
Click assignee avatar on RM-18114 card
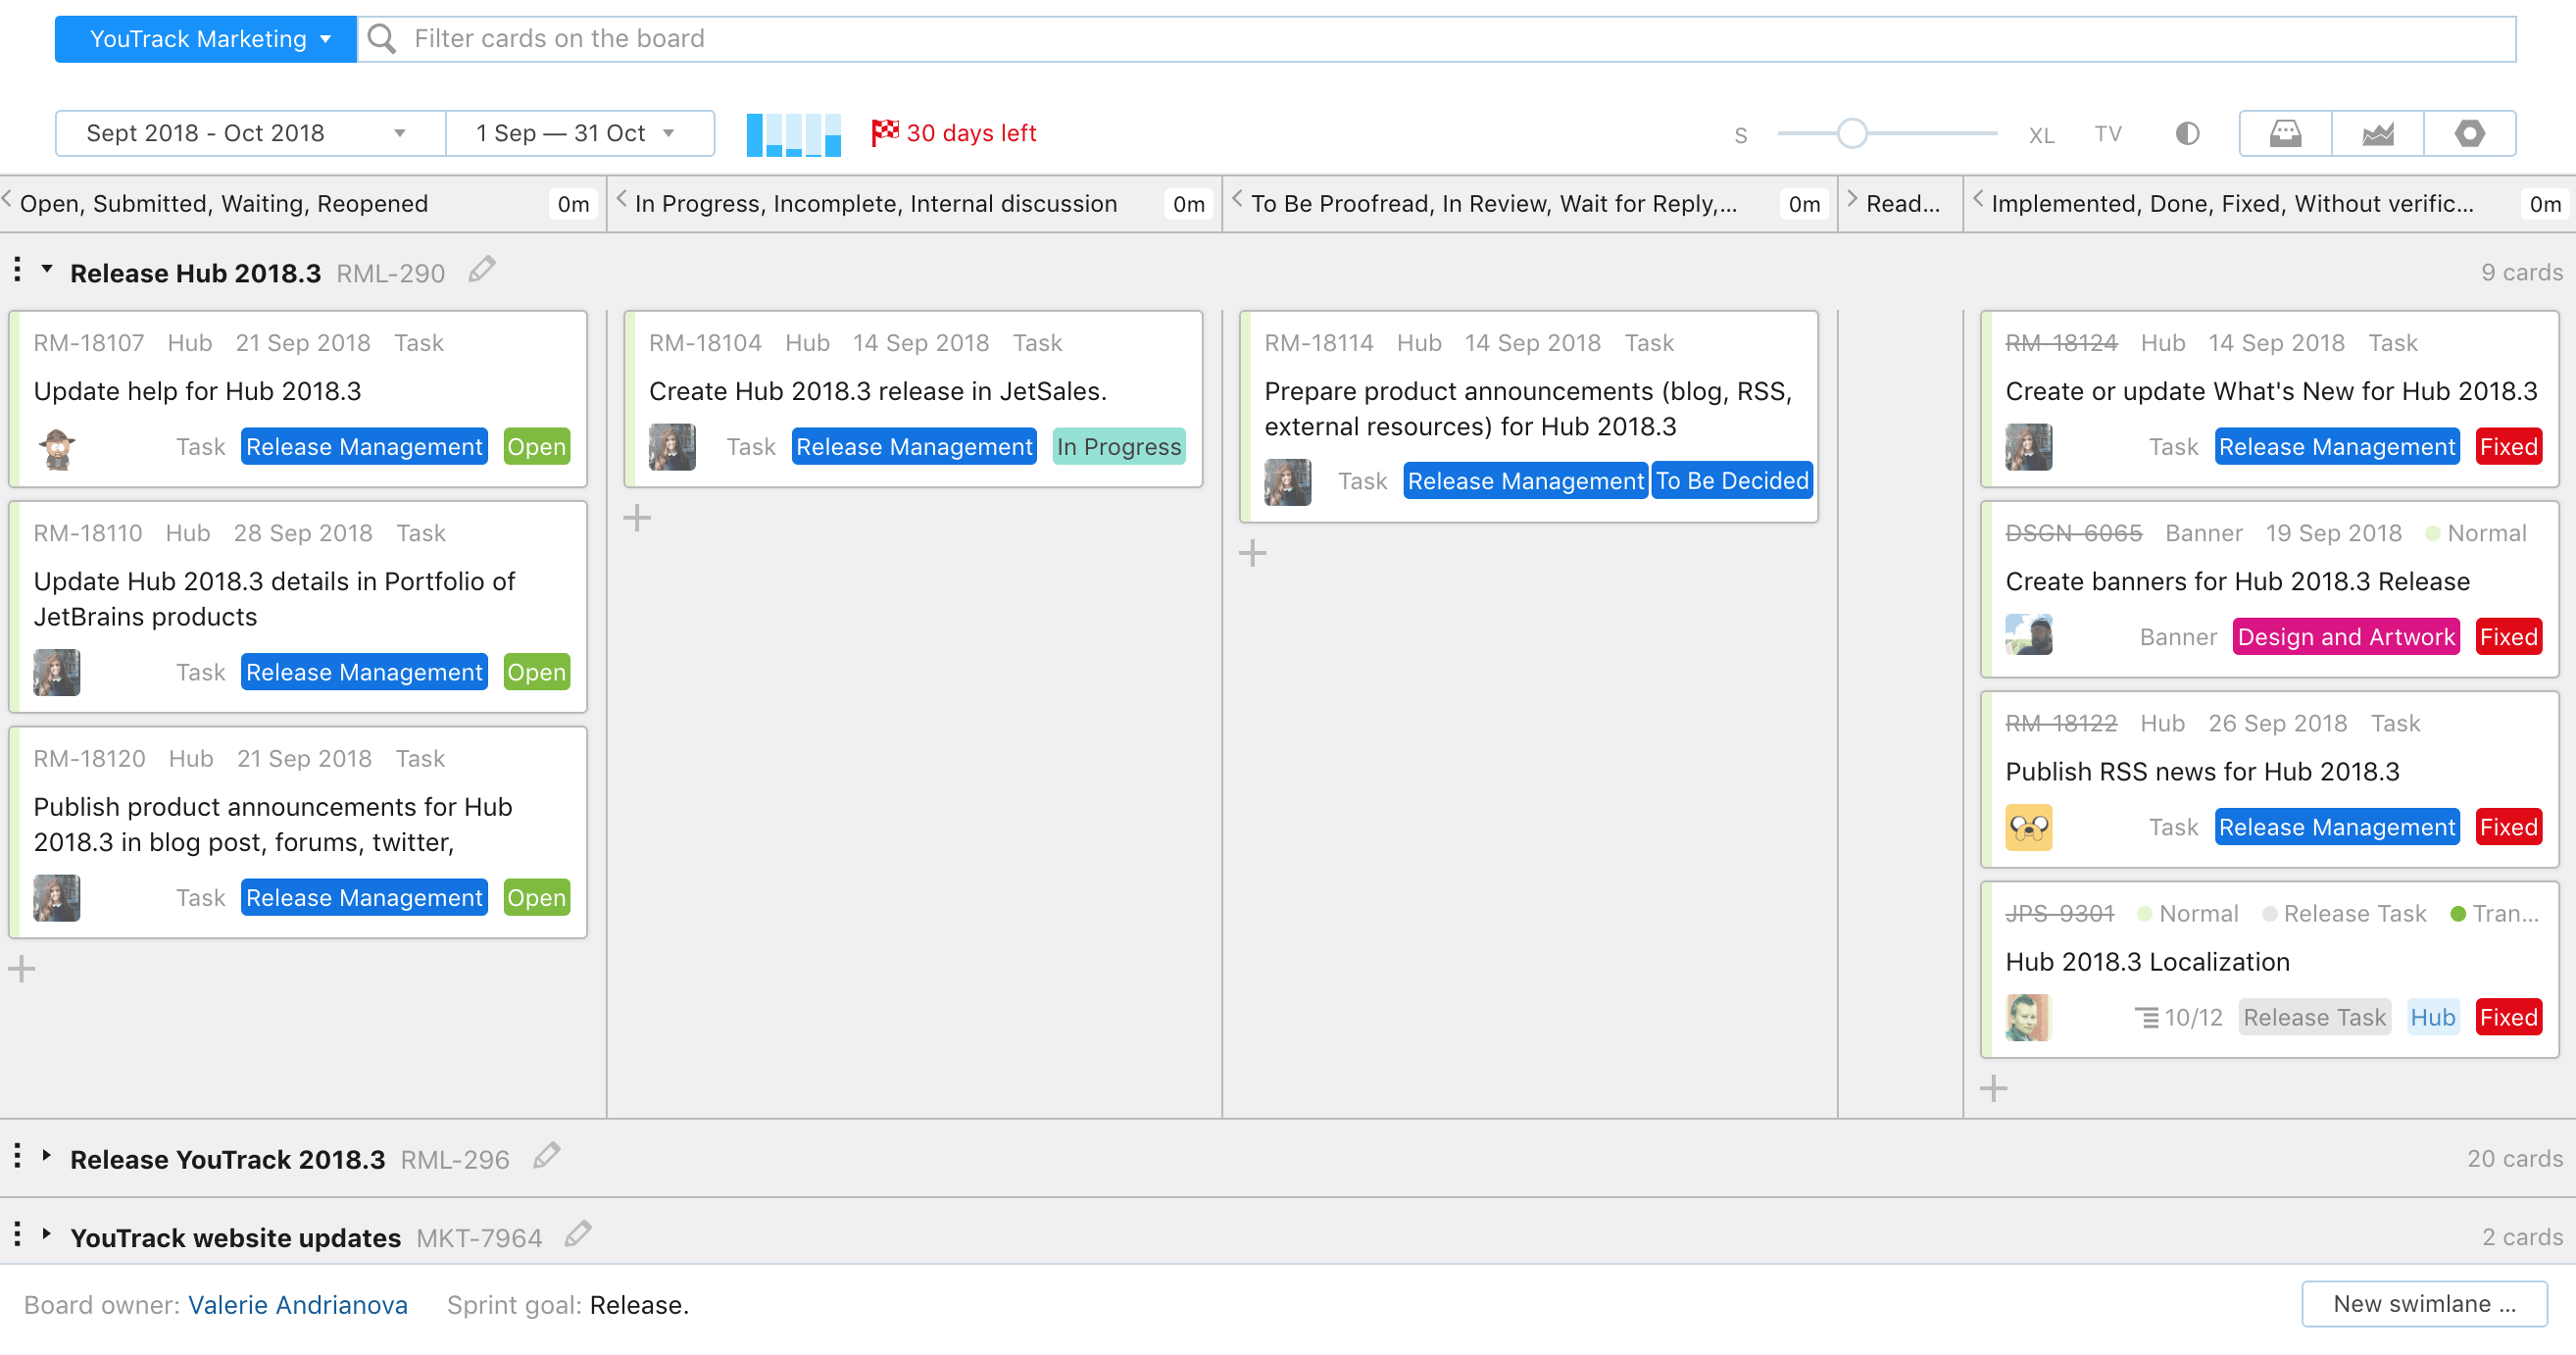pyautogui.click(x=1288, y=483)
